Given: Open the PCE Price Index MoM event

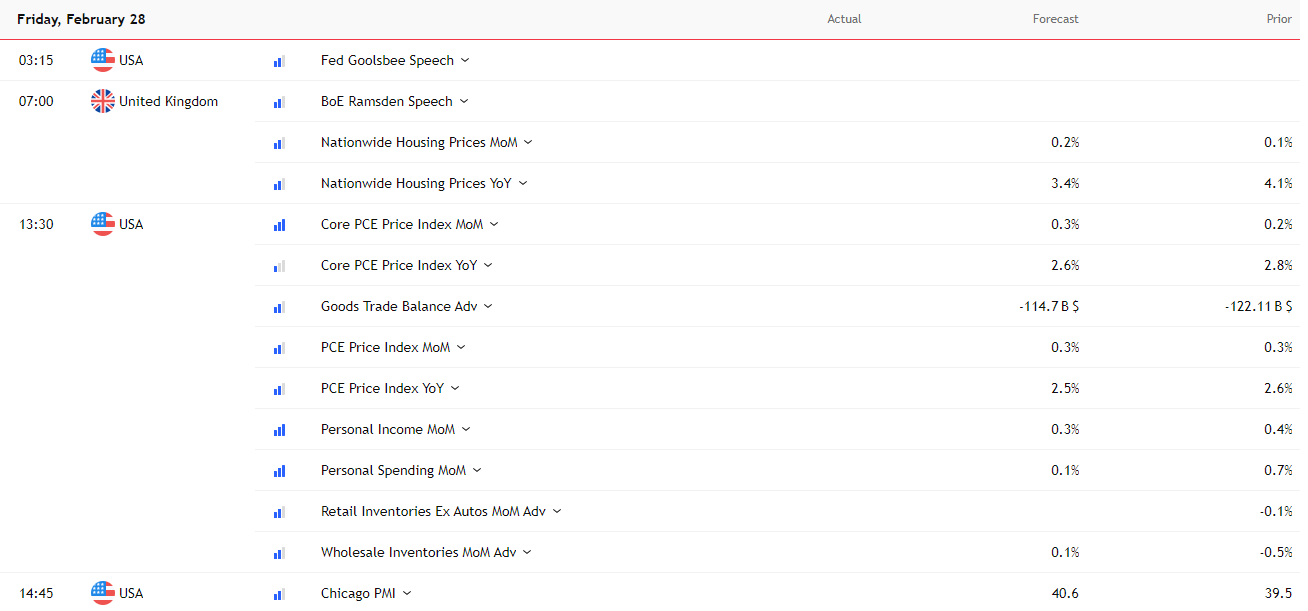Looking at the screenshot, I should pos(386,347).
